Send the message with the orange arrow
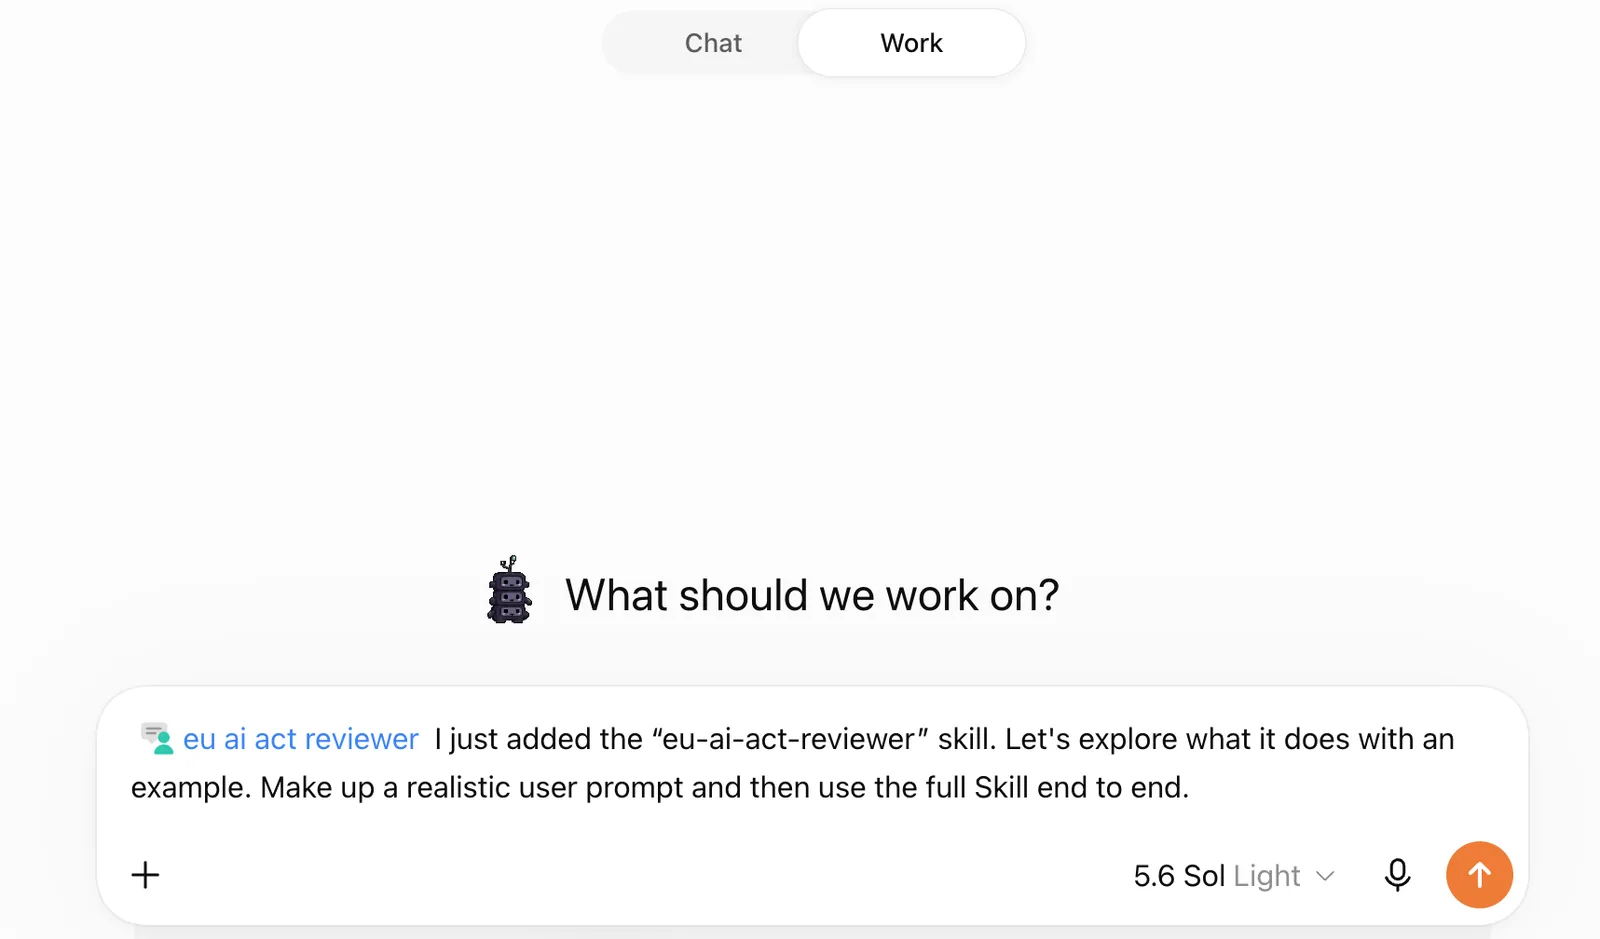This screenshot has width=1600, height=939. click(1479, 875)
